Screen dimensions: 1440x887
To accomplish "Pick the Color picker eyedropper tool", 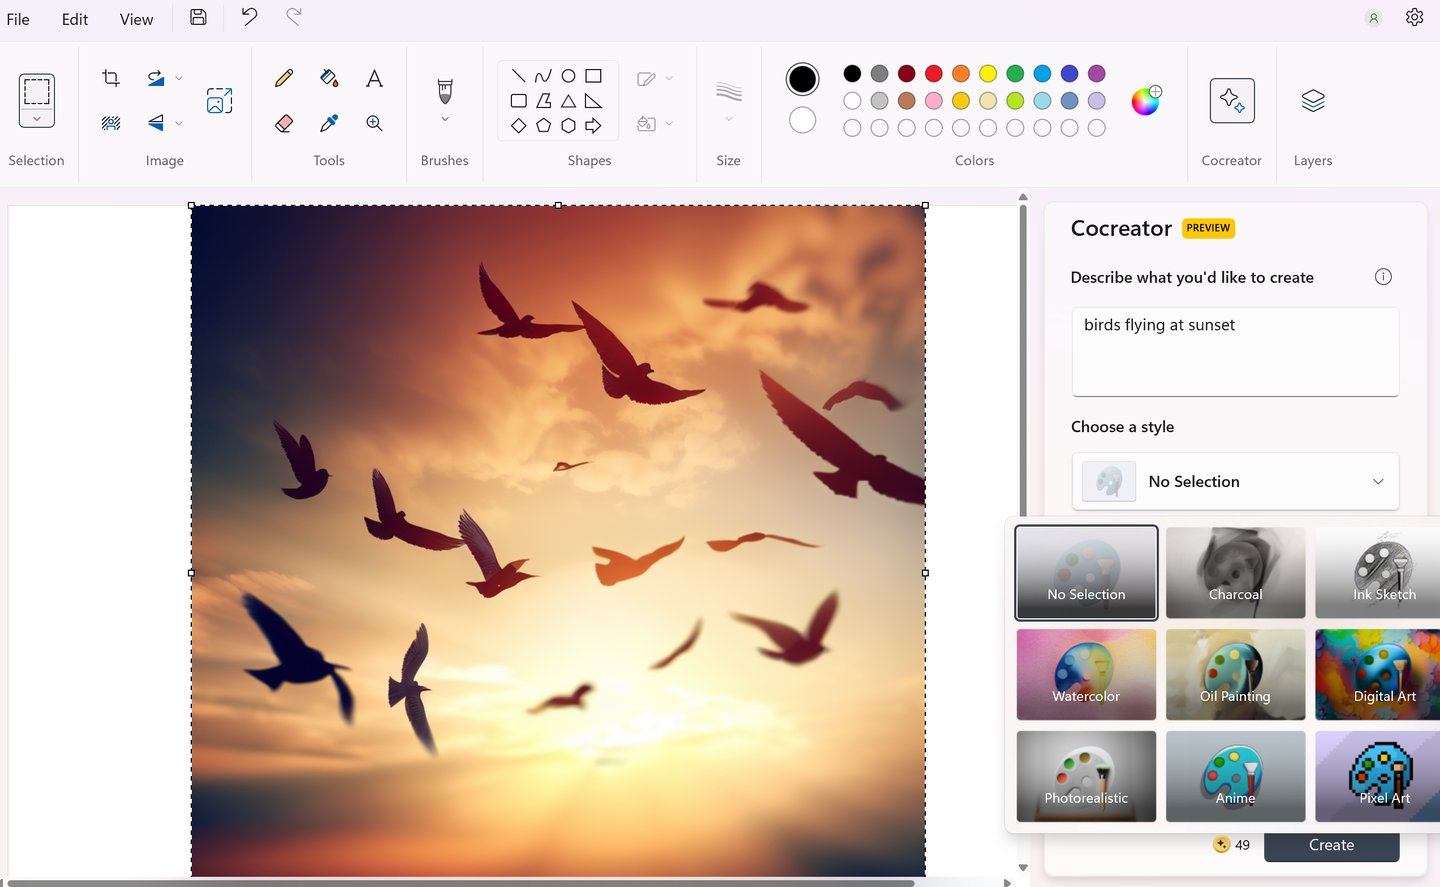I will (x=329, y=123).
